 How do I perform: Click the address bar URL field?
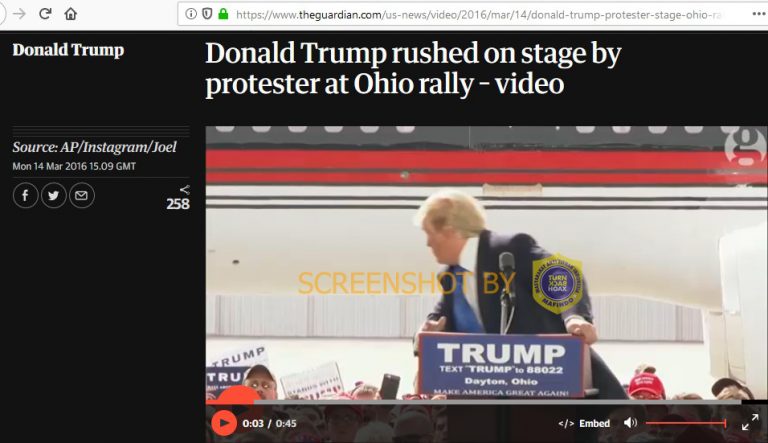(468, 14)
